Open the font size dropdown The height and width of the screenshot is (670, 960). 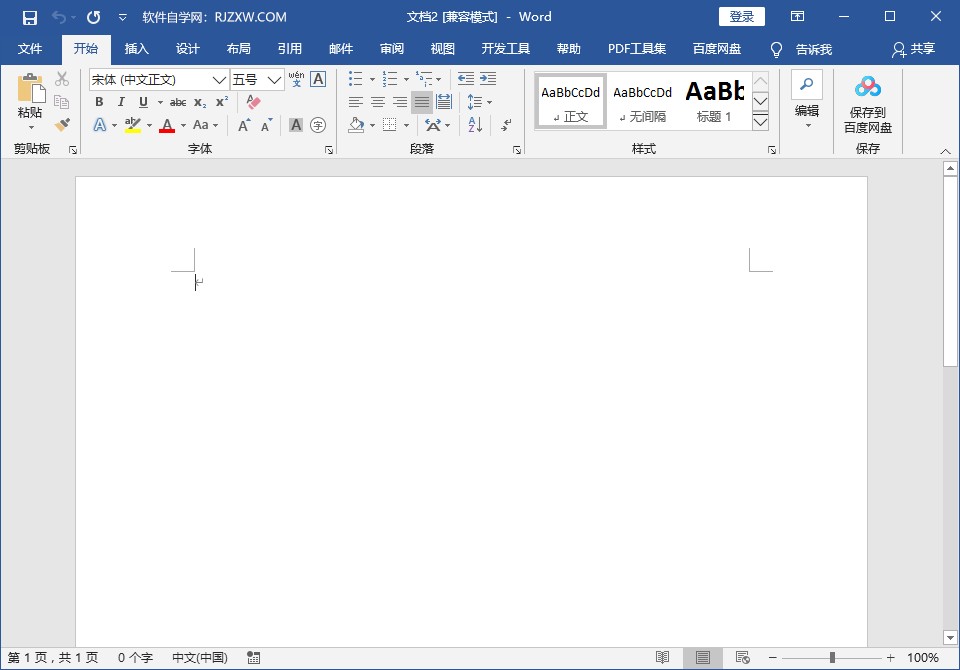coord(272,79)
